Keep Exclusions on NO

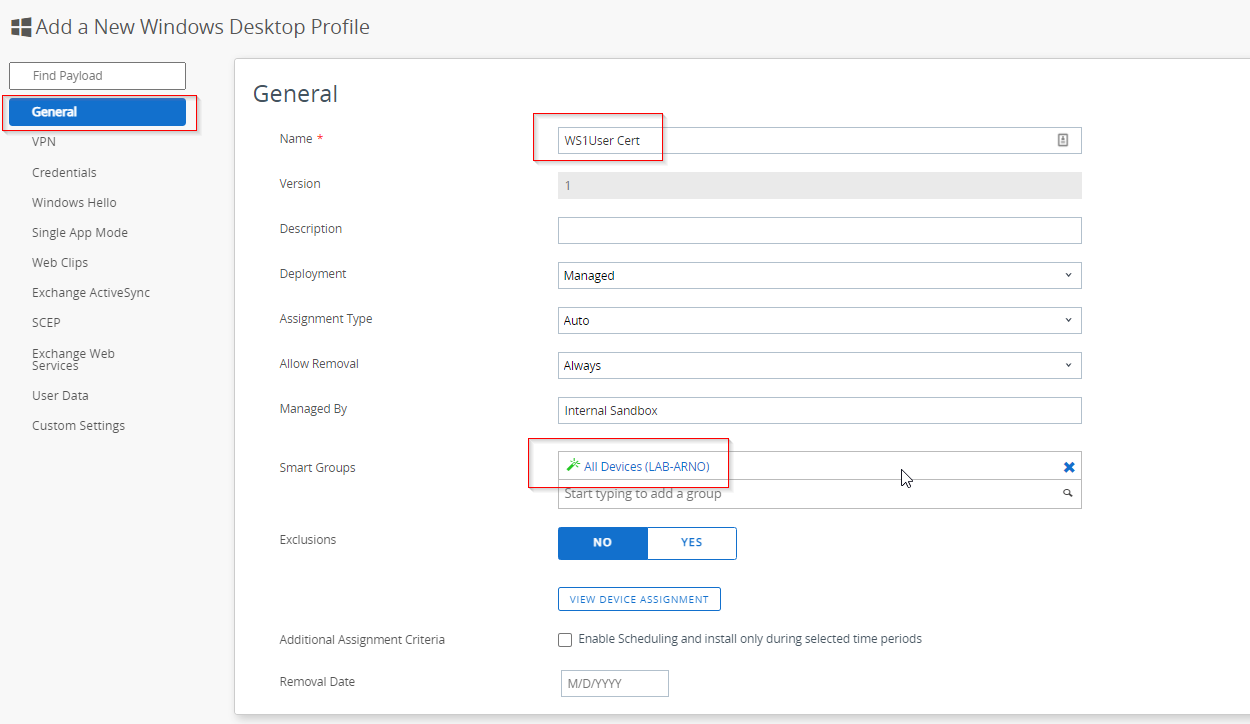(602, 542)
